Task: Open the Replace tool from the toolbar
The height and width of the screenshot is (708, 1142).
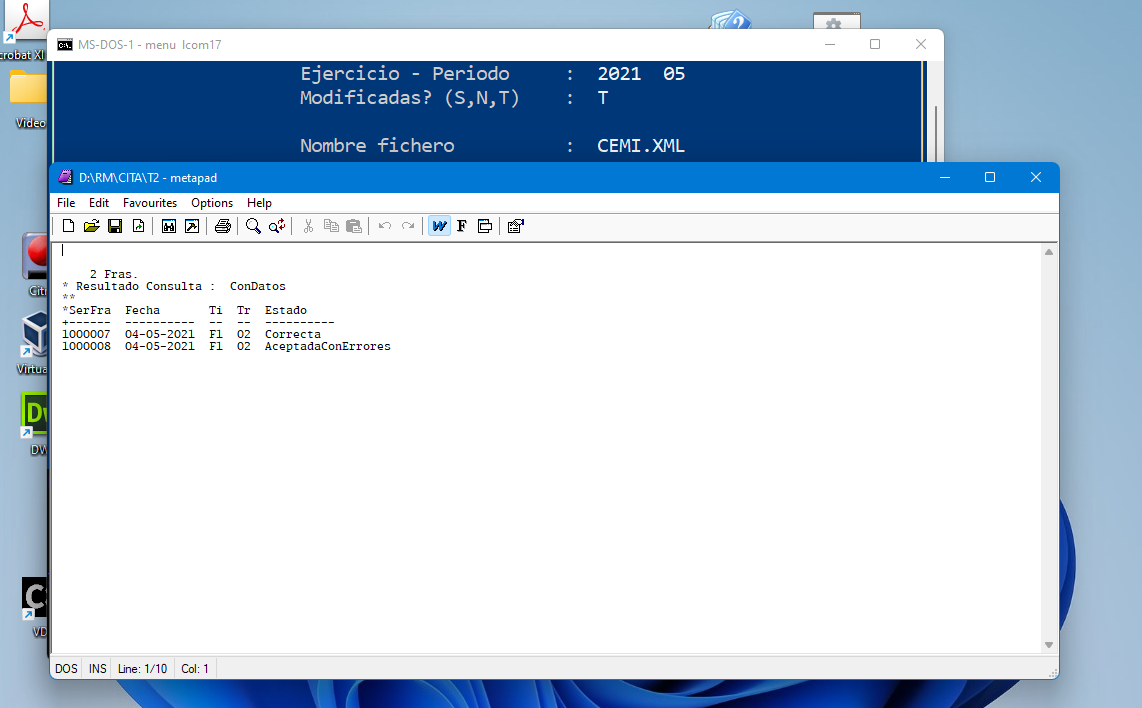Action: [276, 226]
